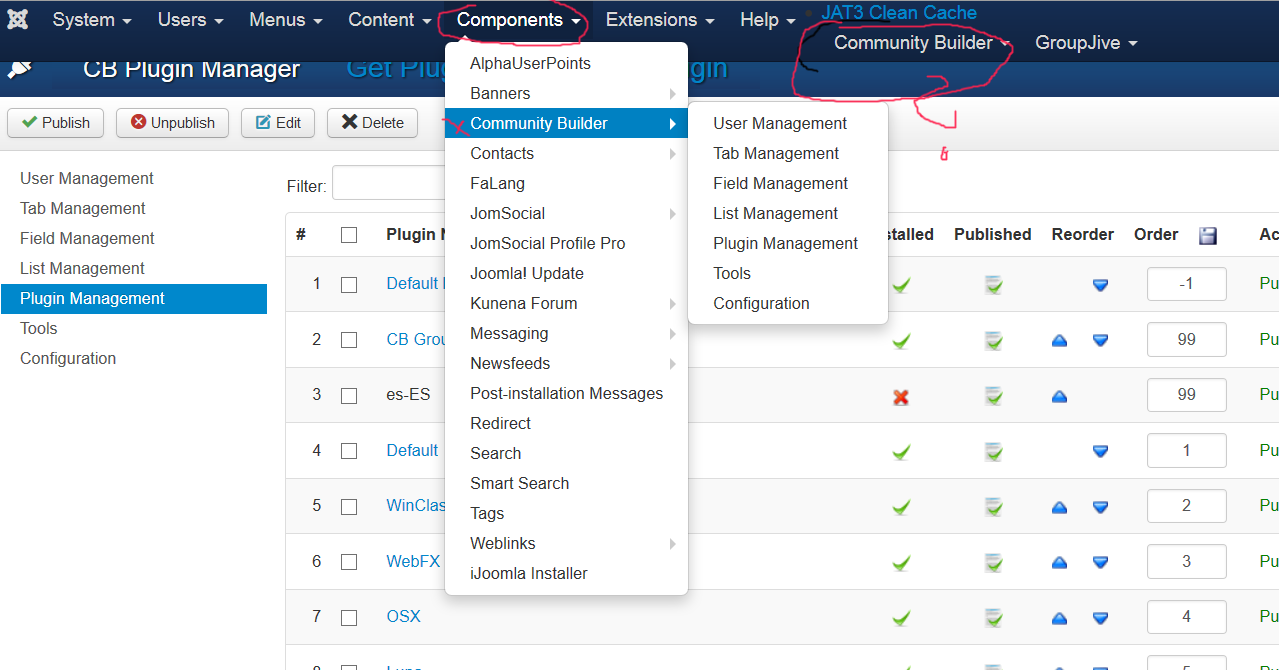The height and width of the screenshot is (670, 1279).
Task: Click installed checkmark icon in row 2
Action: click(901, 340)
